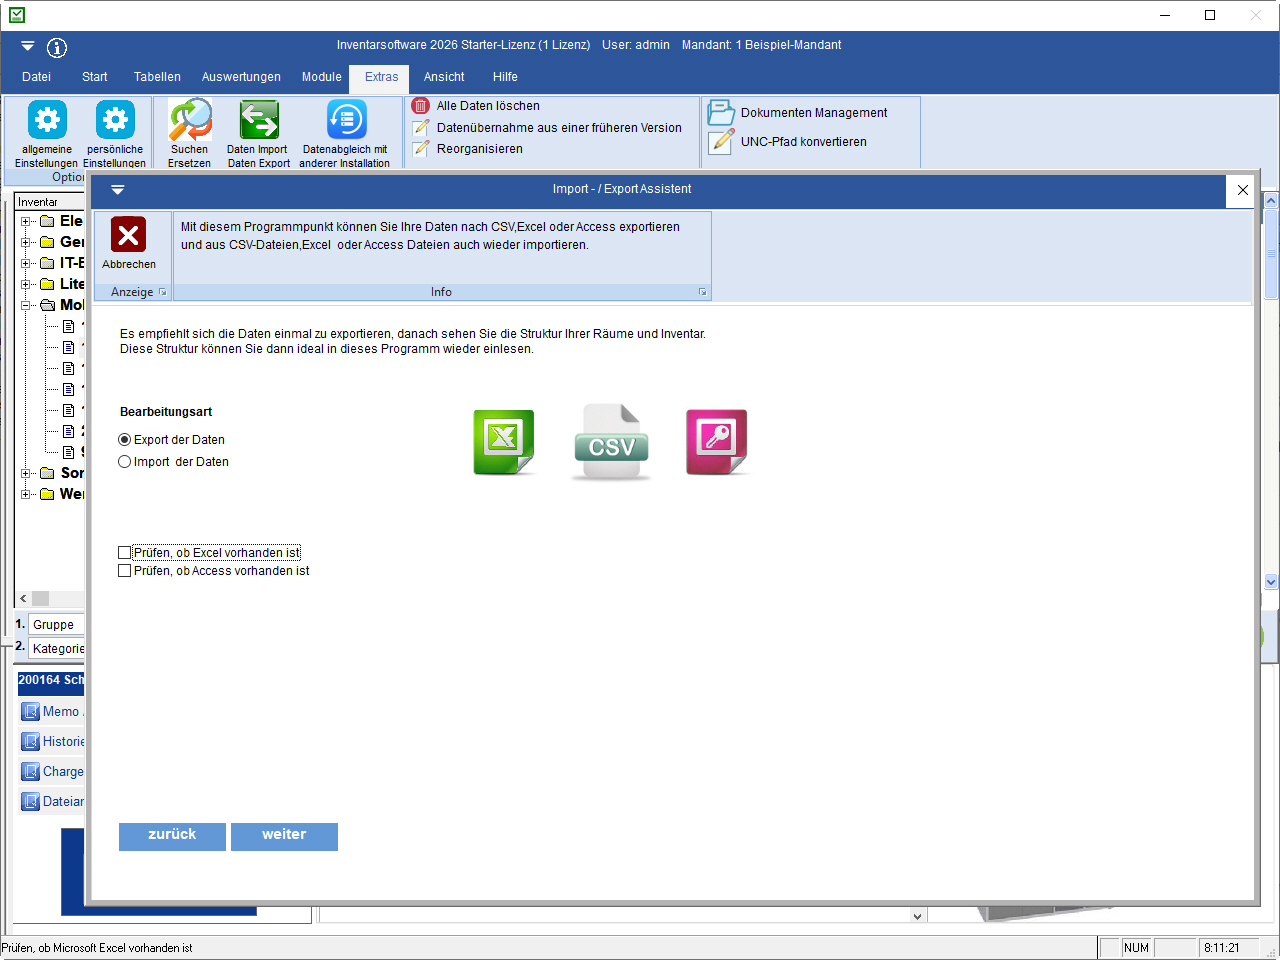Click the info icon in title bar
The width and height of the screenshot is (1280, 960).
(57, 47)
